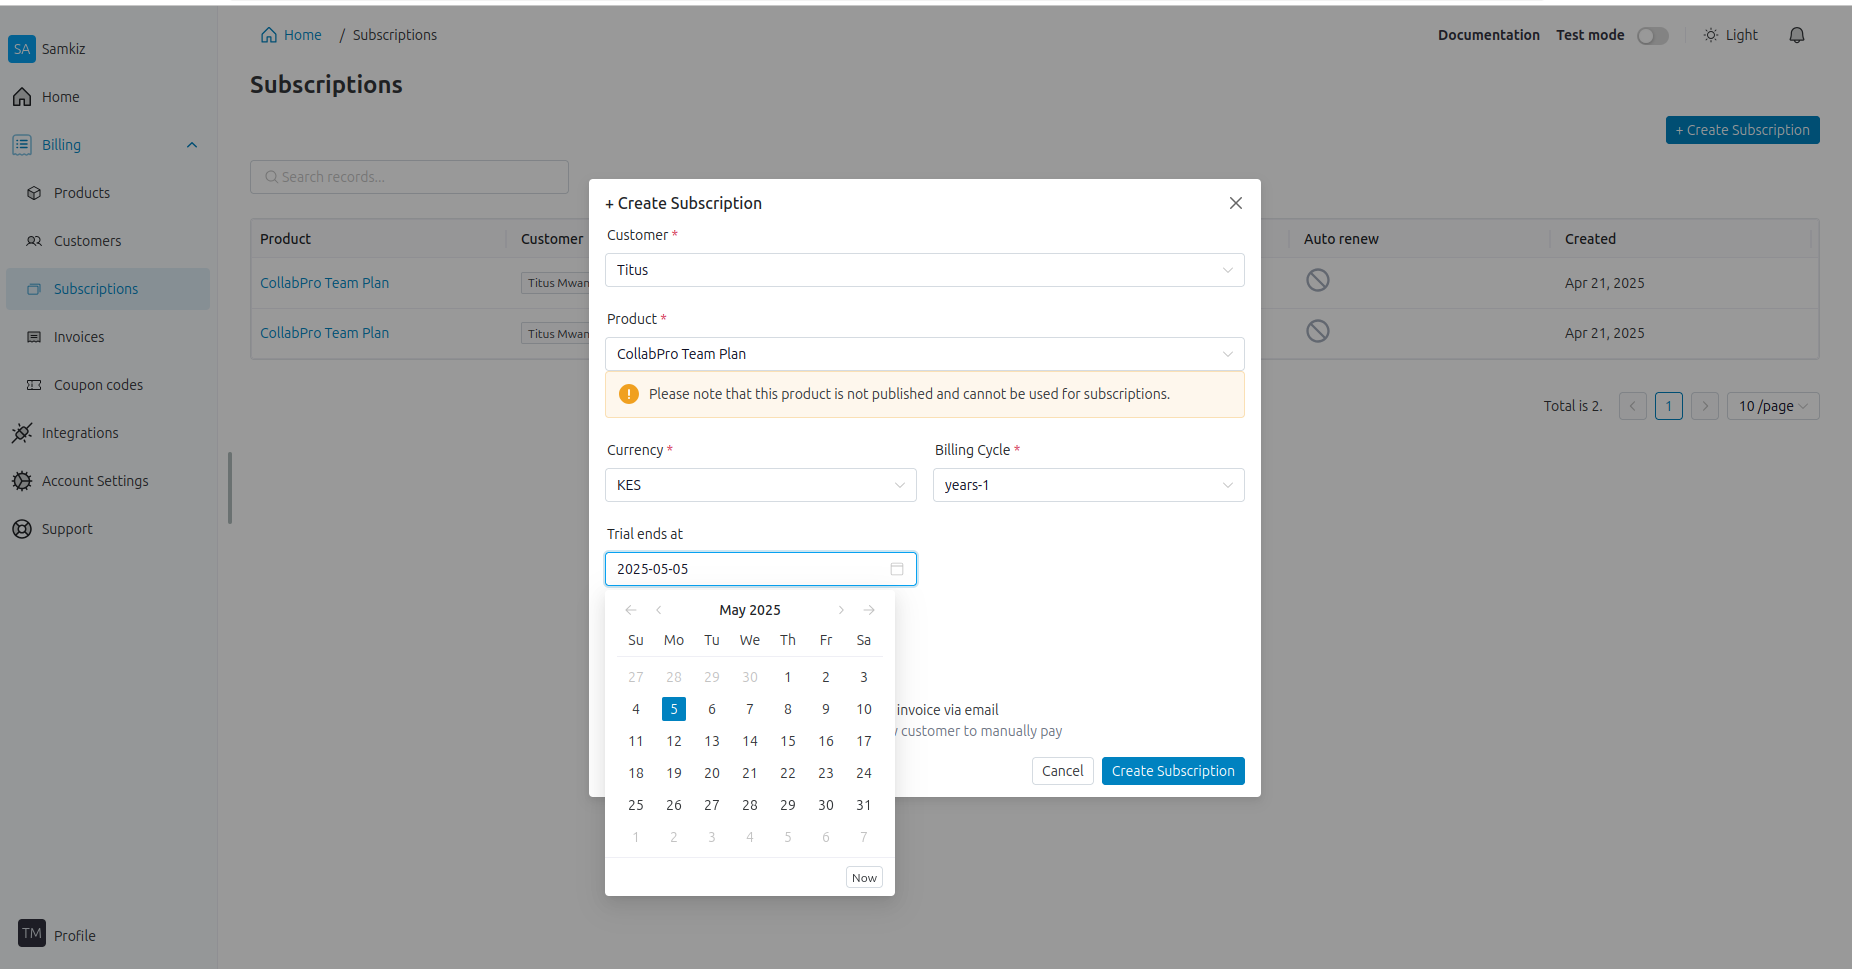Image resolution: width=1852 pixels, height=969 pixels.
Task: Click the calendar icon in the trial date field
Action: point(896,569)
